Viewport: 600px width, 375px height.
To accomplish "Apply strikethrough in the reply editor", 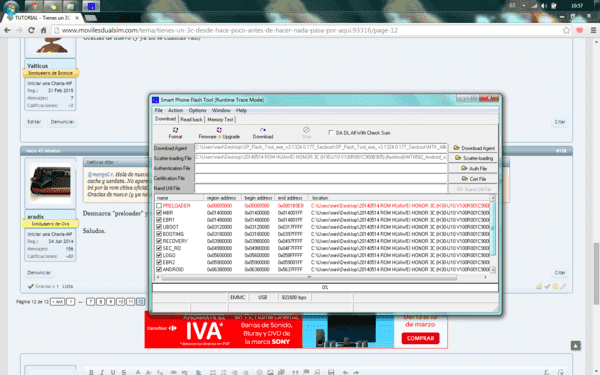I will (124, 372).
